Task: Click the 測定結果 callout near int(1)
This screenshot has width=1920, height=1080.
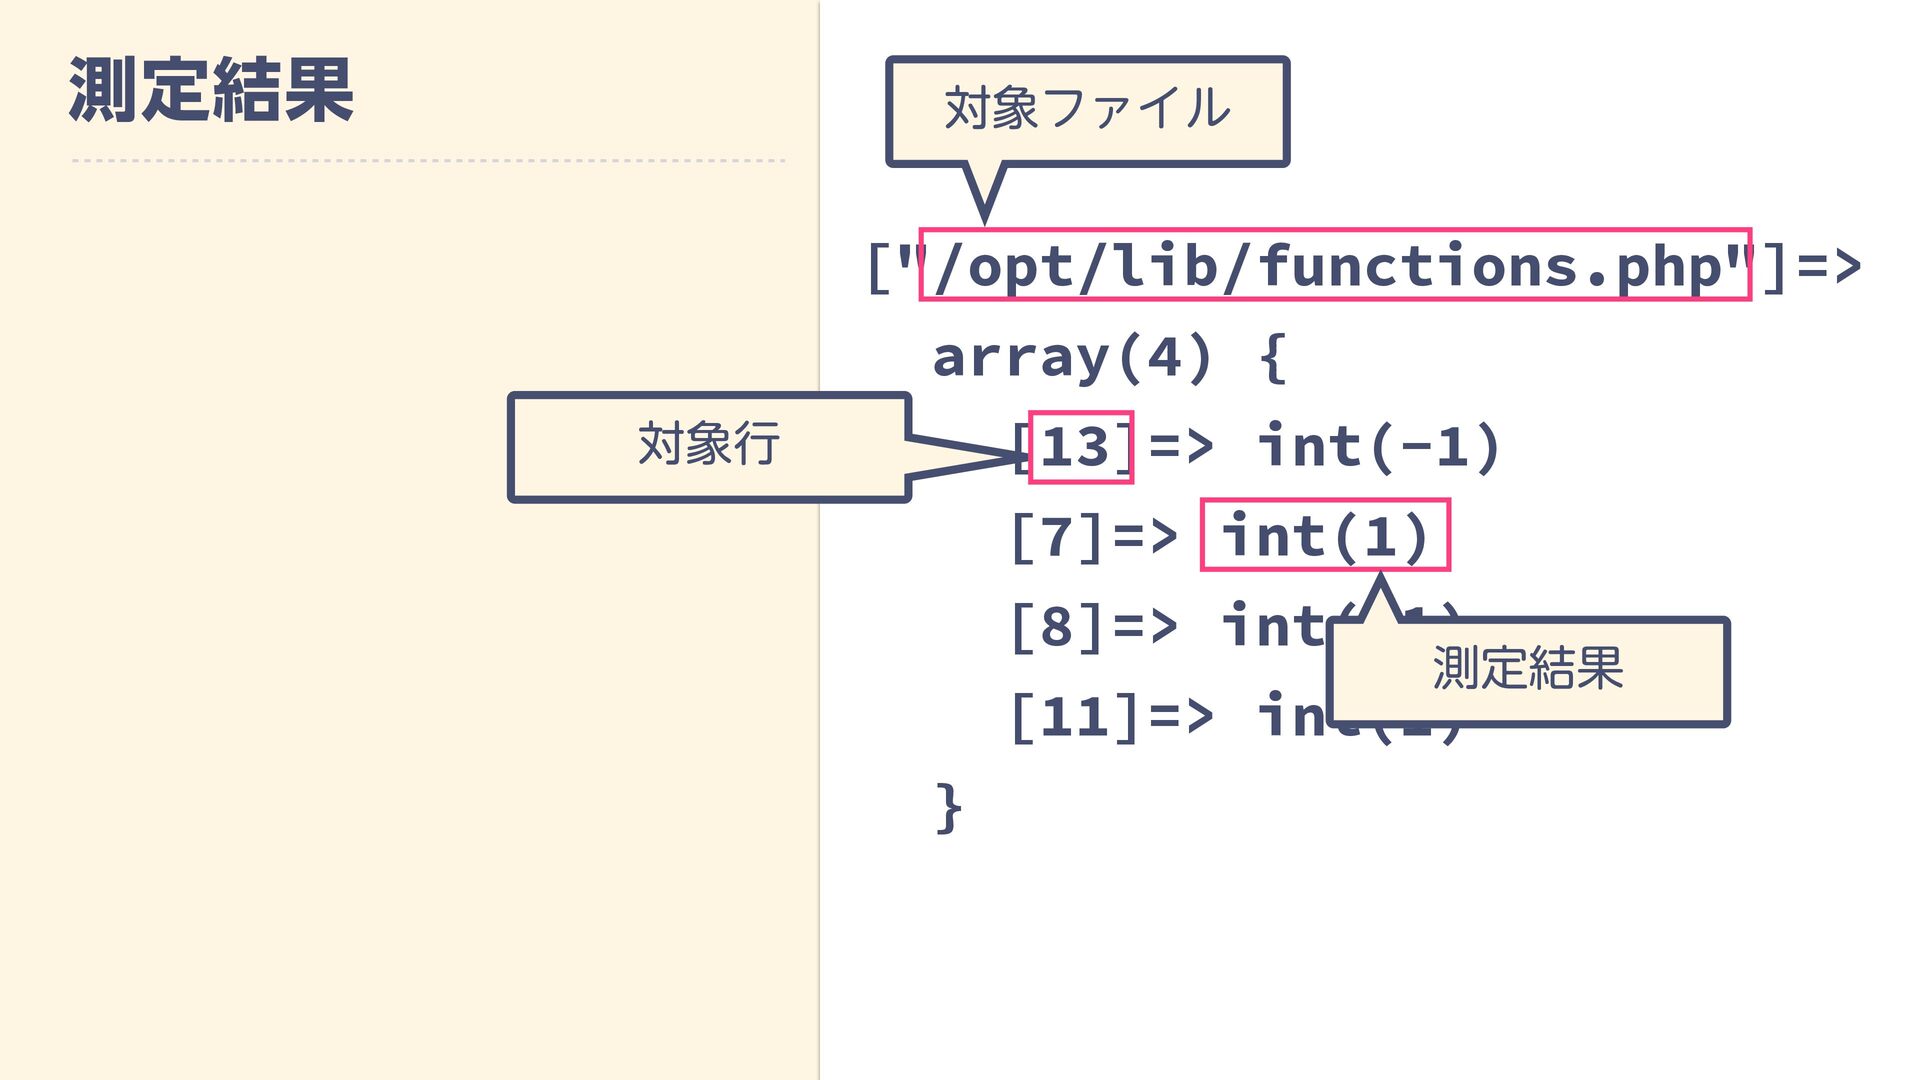Action: [x=1527, y=670]
